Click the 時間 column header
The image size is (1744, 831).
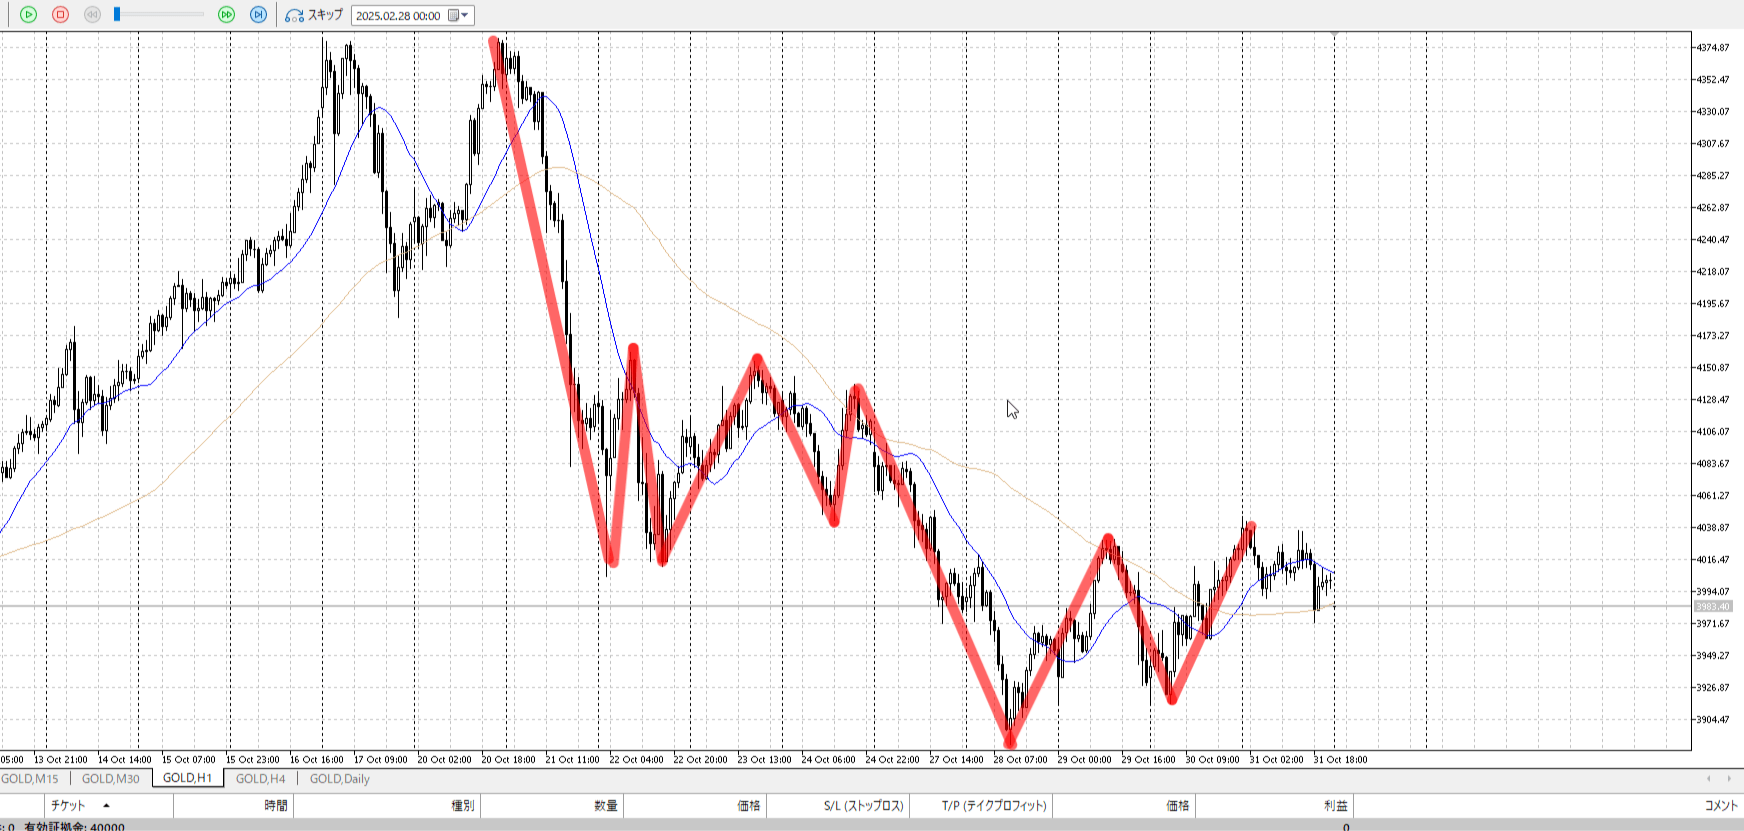coord(276,806)
